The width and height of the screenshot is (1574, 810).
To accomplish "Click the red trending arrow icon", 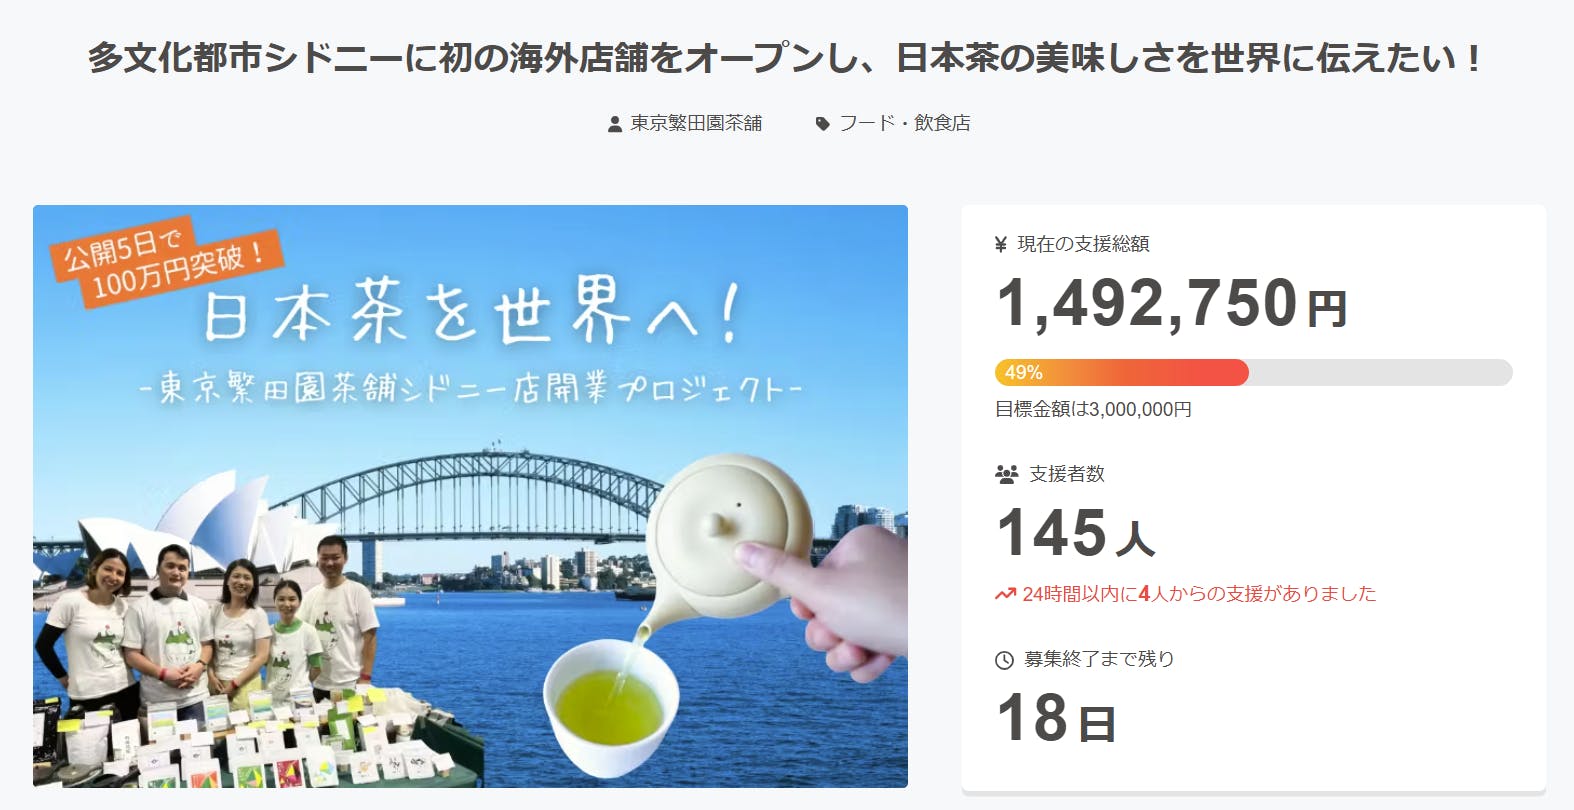I will click(x=1005, y=594).
